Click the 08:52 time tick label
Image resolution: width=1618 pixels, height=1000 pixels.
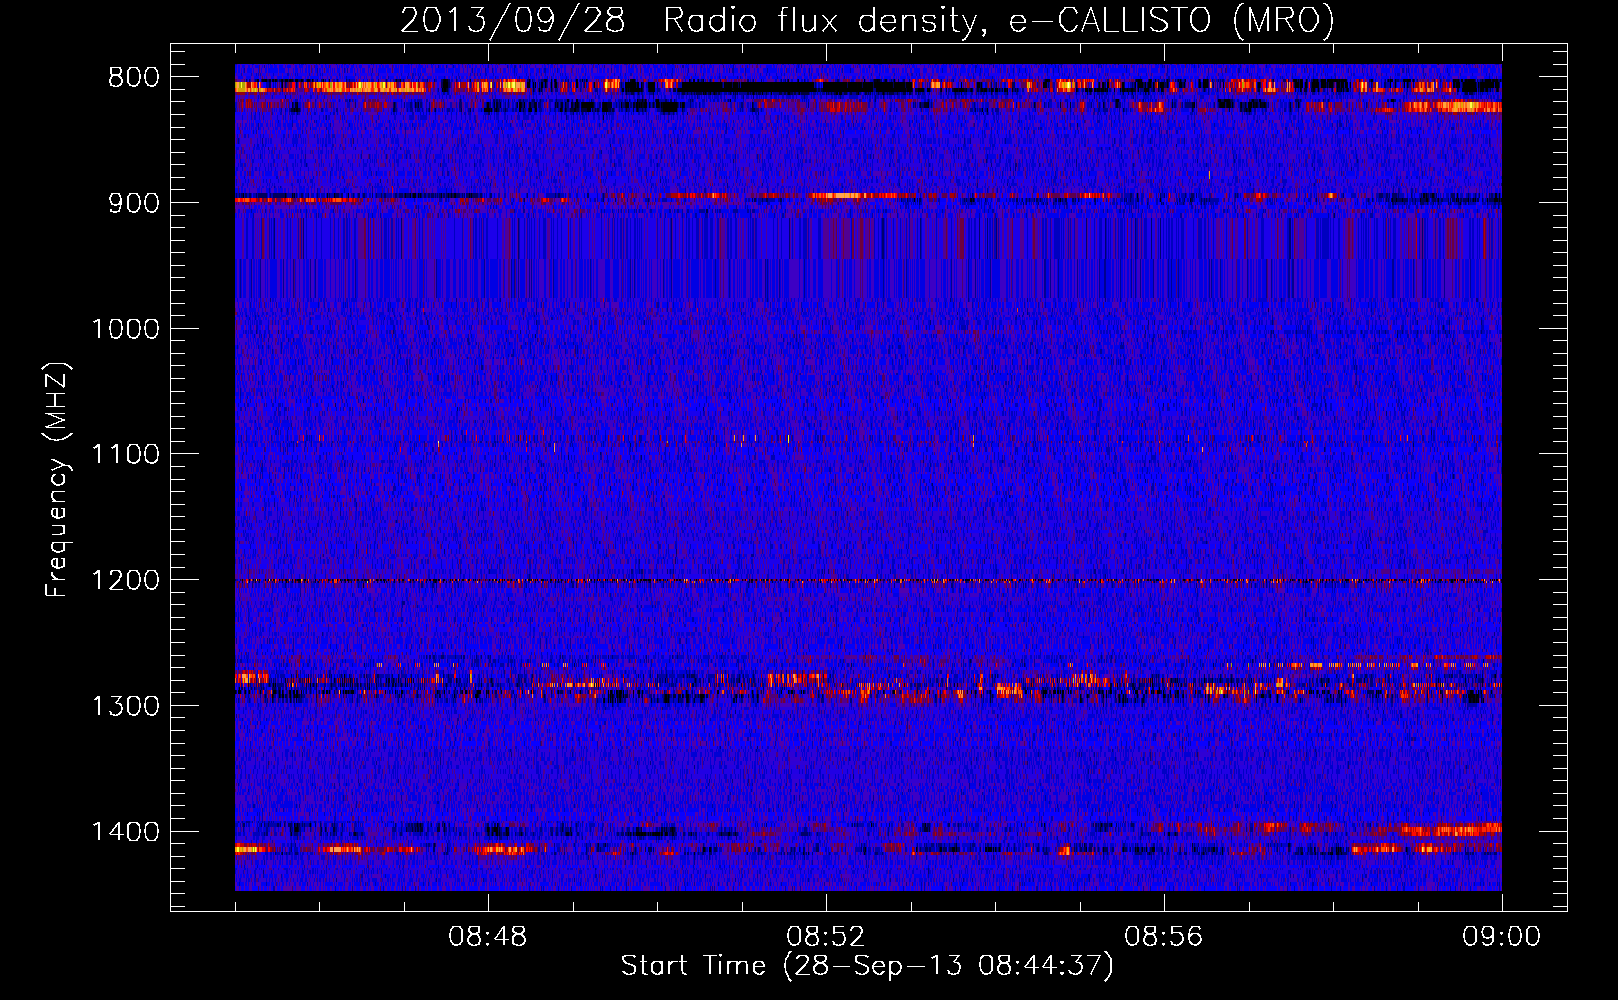coord(826,937)
